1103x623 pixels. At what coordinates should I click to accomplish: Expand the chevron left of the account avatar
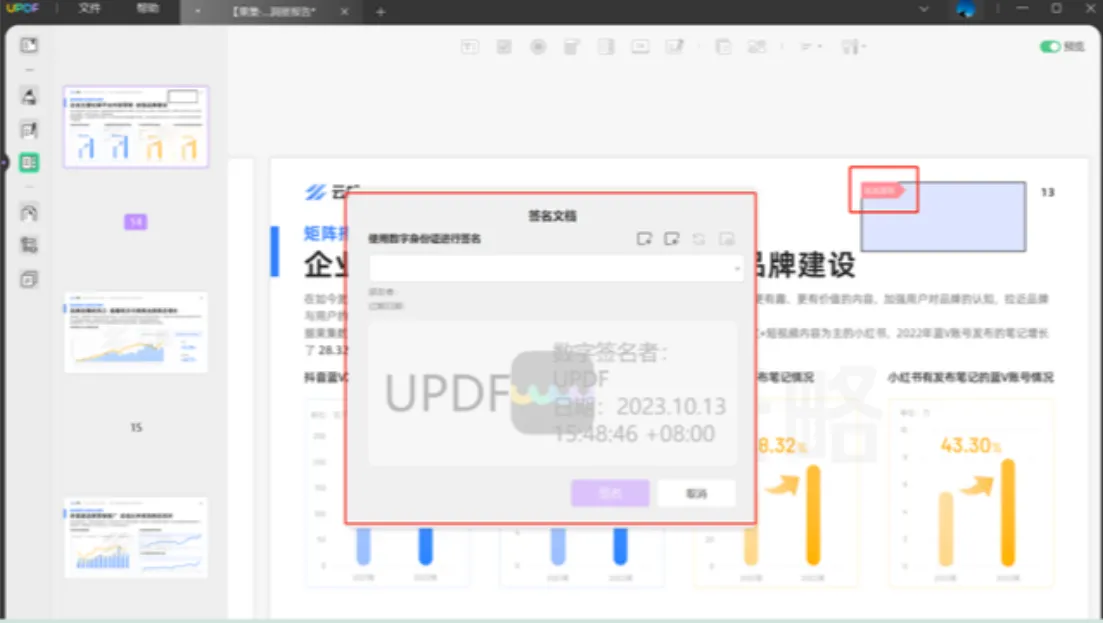click(924, 9)
